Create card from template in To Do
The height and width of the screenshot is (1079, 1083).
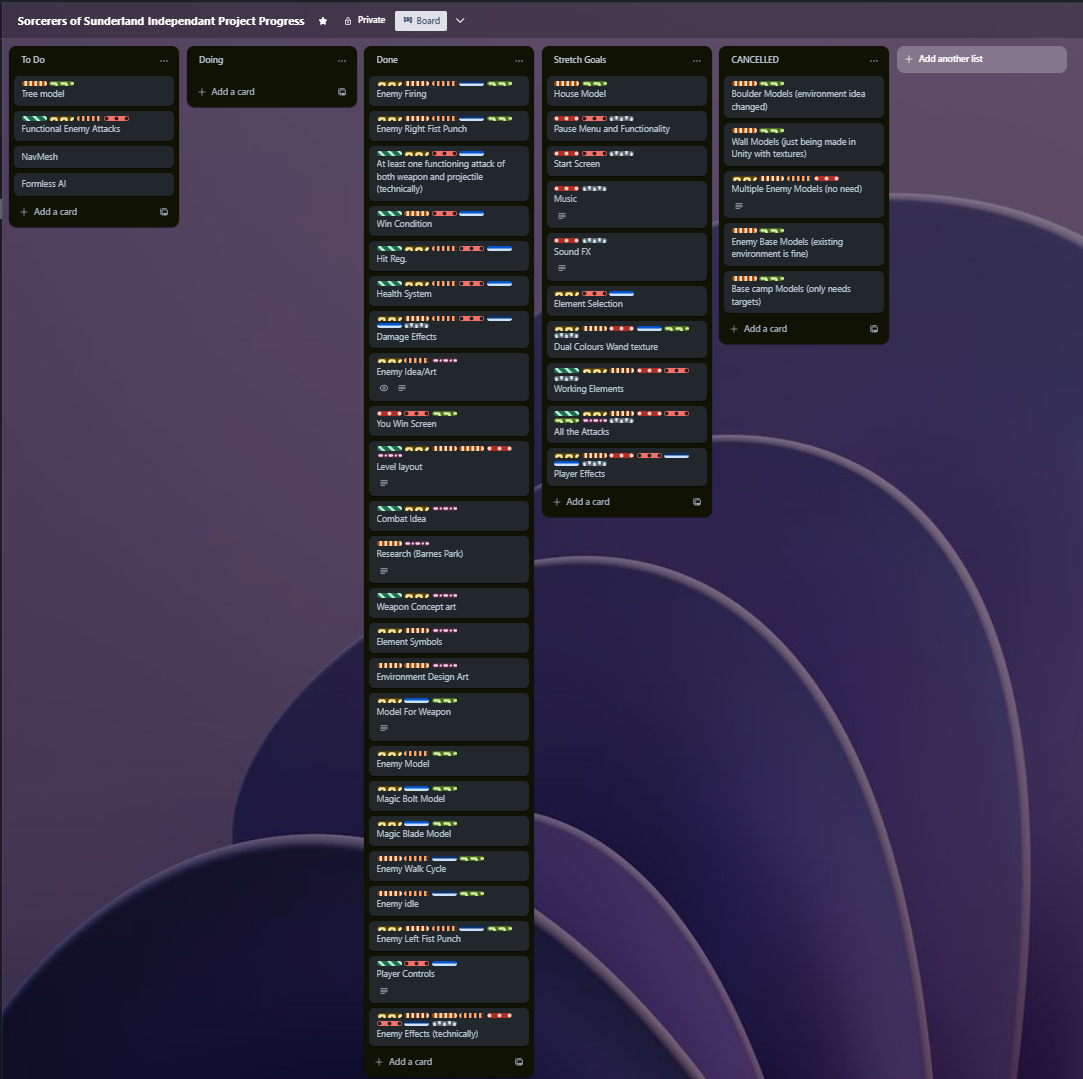[x=164, y=212]
